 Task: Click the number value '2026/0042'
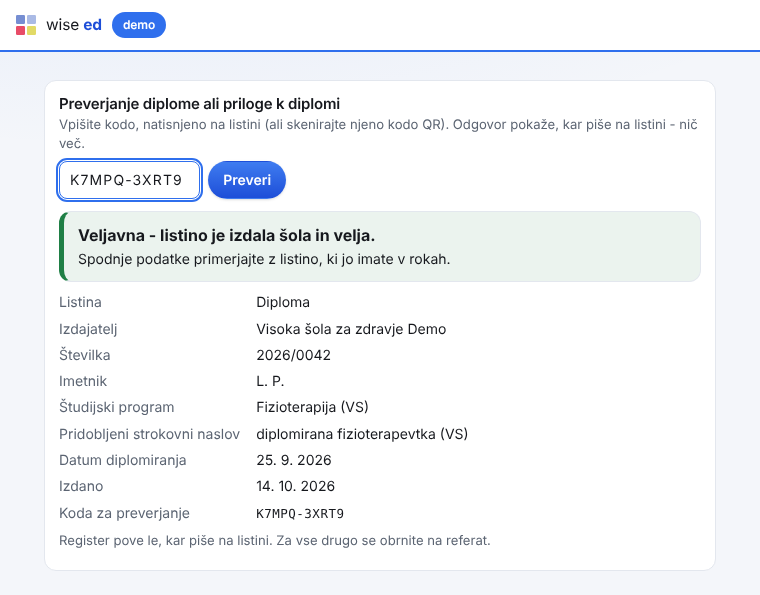(293, 355)
